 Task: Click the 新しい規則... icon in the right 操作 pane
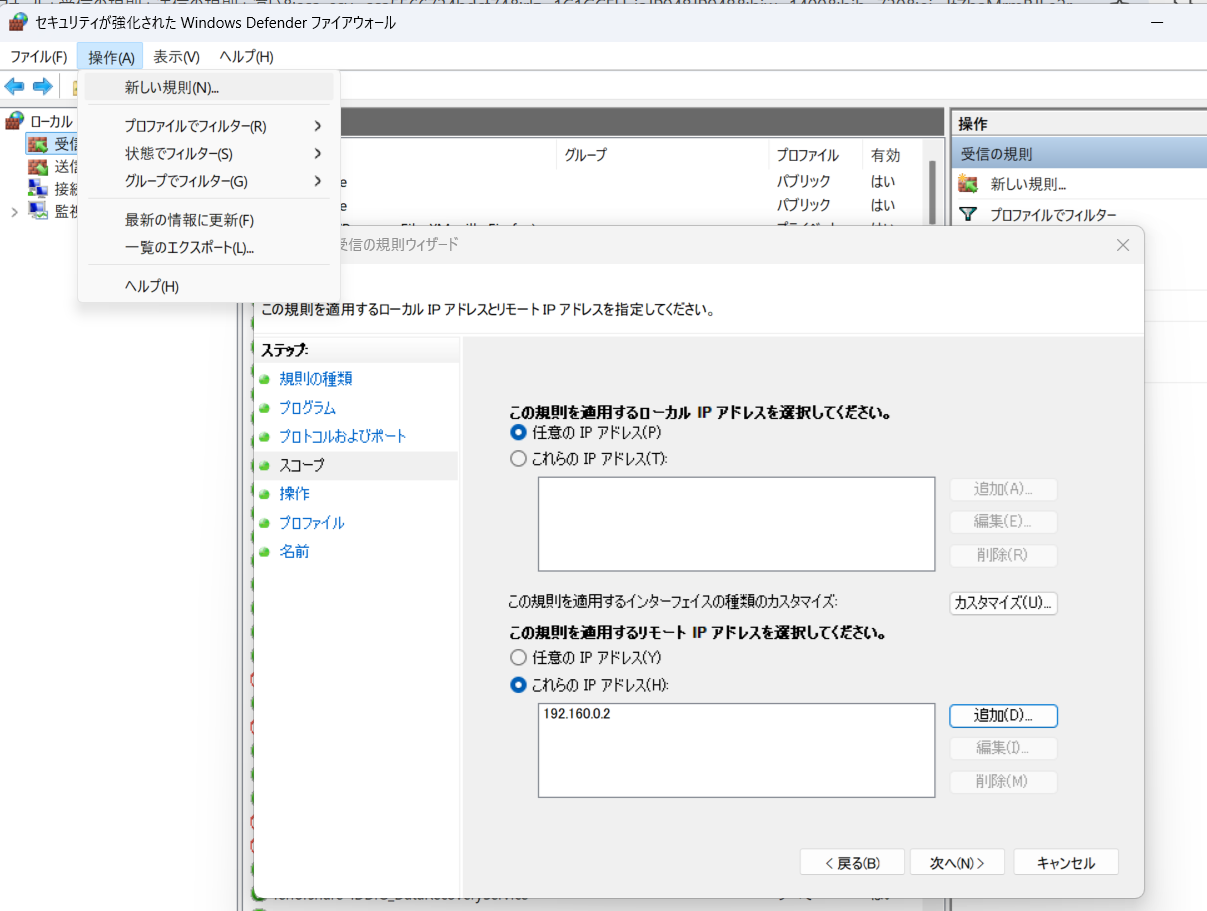coord(967,184)
